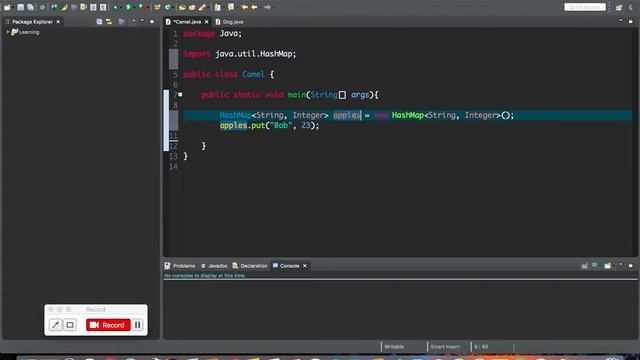Open Package Explorer View Menu icon
The height and width of the screenshot is (360, 640).
[133, 21]
